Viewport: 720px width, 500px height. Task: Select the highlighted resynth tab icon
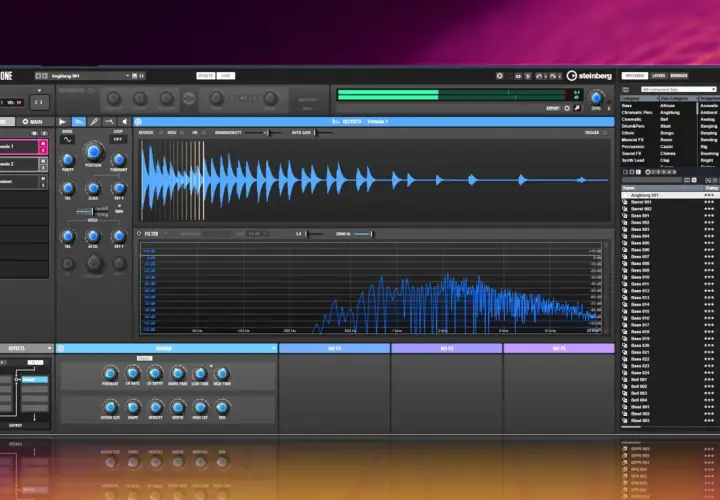pyautogui.click(x=79, y=122)
